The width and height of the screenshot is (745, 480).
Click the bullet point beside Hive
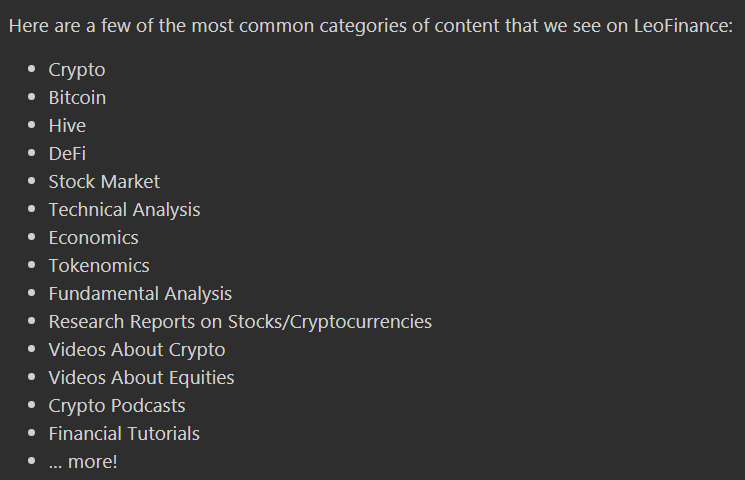tap(32, 125)
